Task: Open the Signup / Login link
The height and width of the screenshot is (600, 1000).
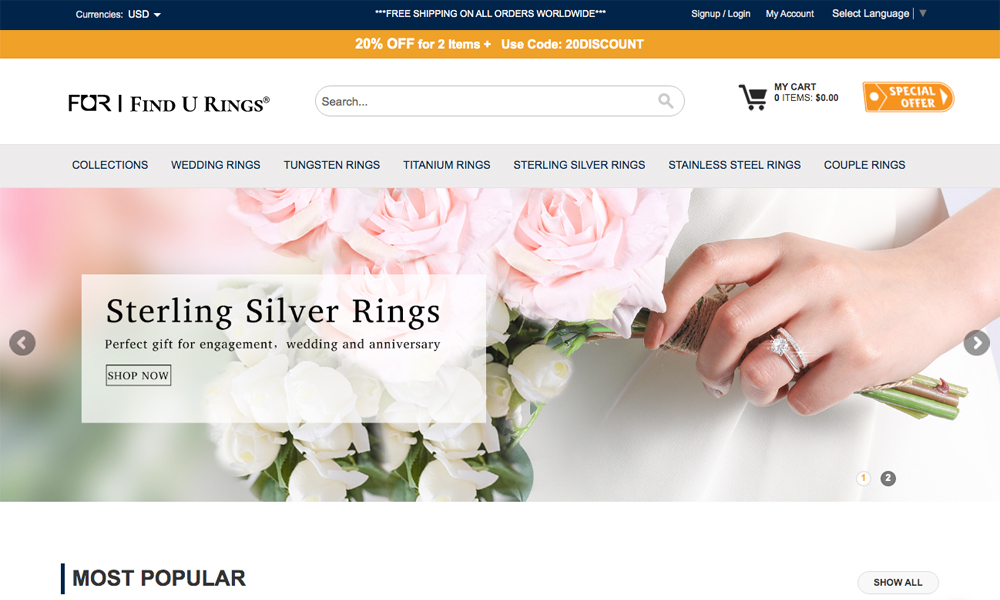Action: click(721, 13)
